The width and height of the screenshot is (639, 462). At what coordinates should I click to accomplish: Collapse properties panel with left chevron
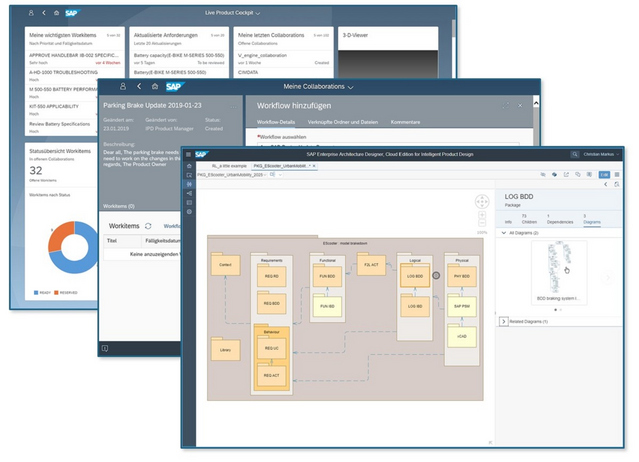point(606,185)
